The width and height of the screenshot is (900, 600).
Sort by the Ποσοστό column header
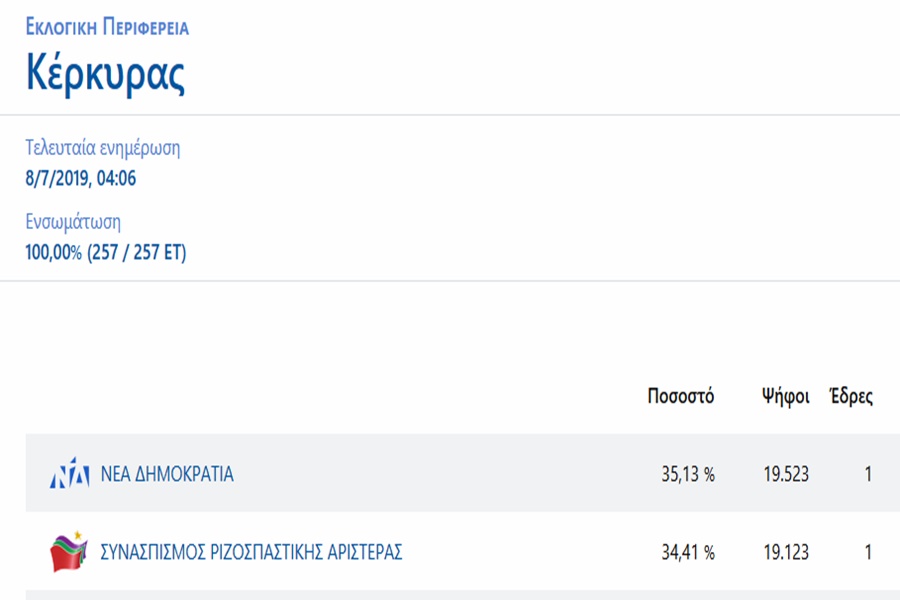point(680,396)
